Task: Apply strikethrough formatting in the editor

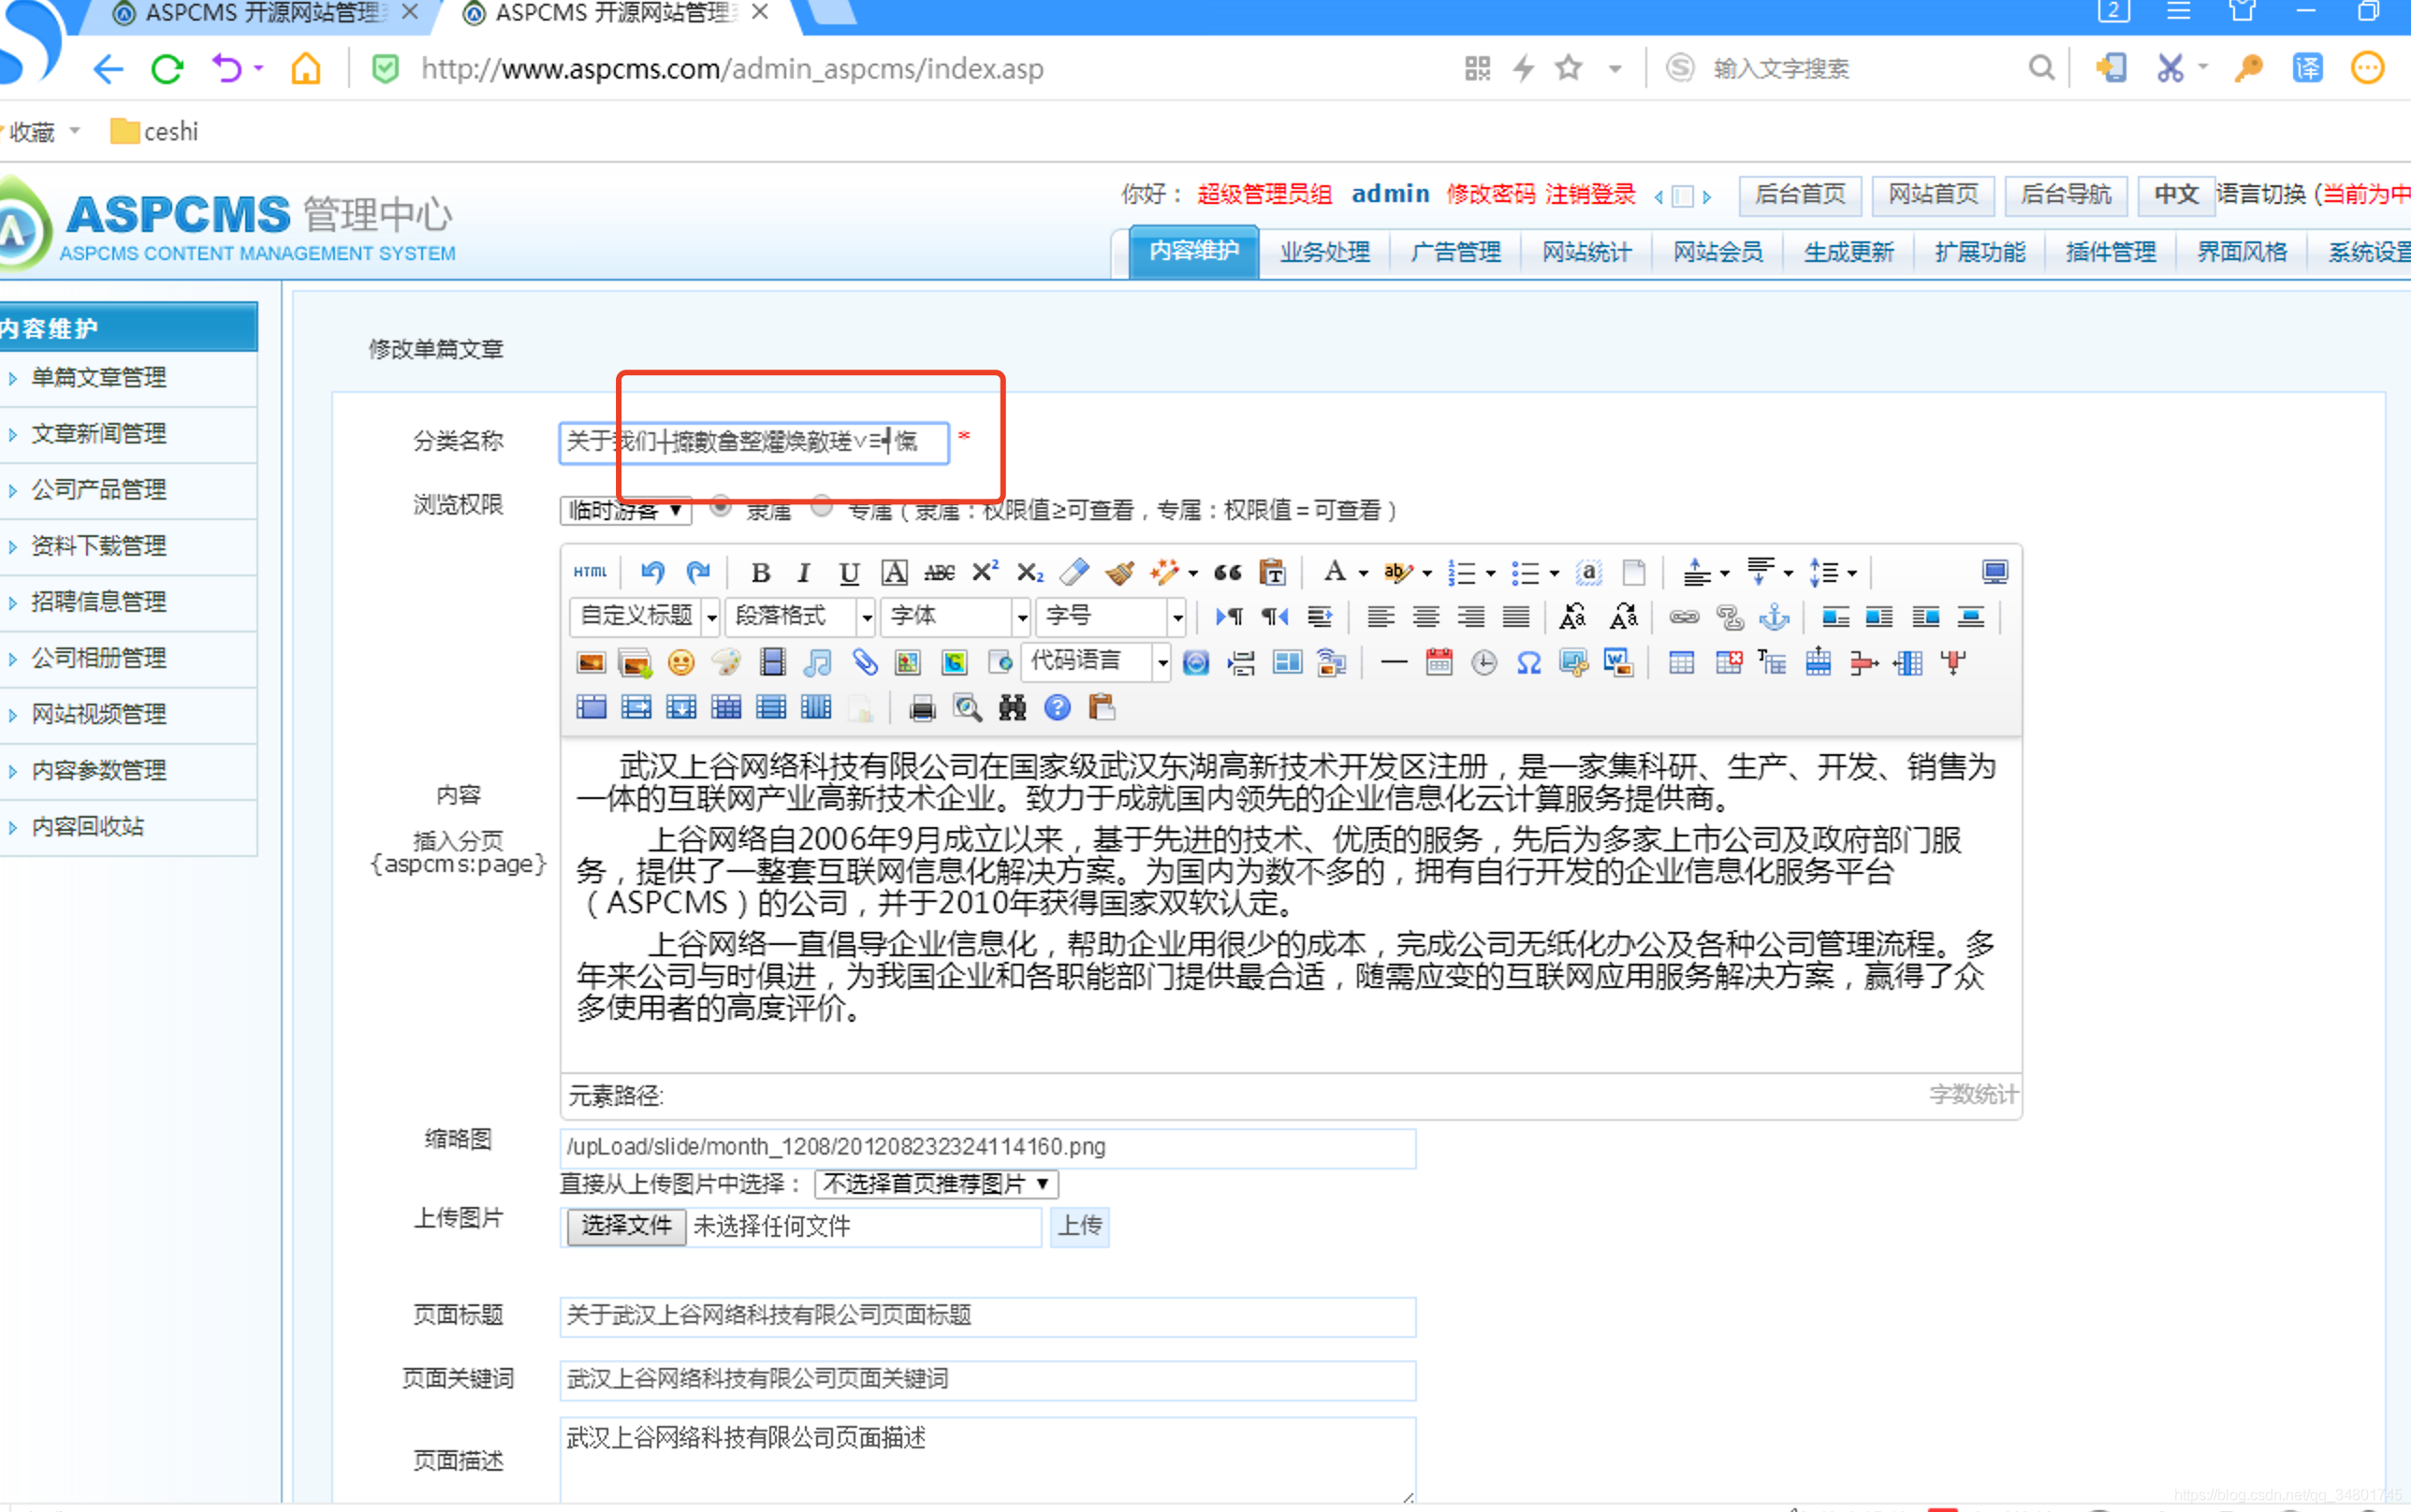Action: tap(939, 572)
